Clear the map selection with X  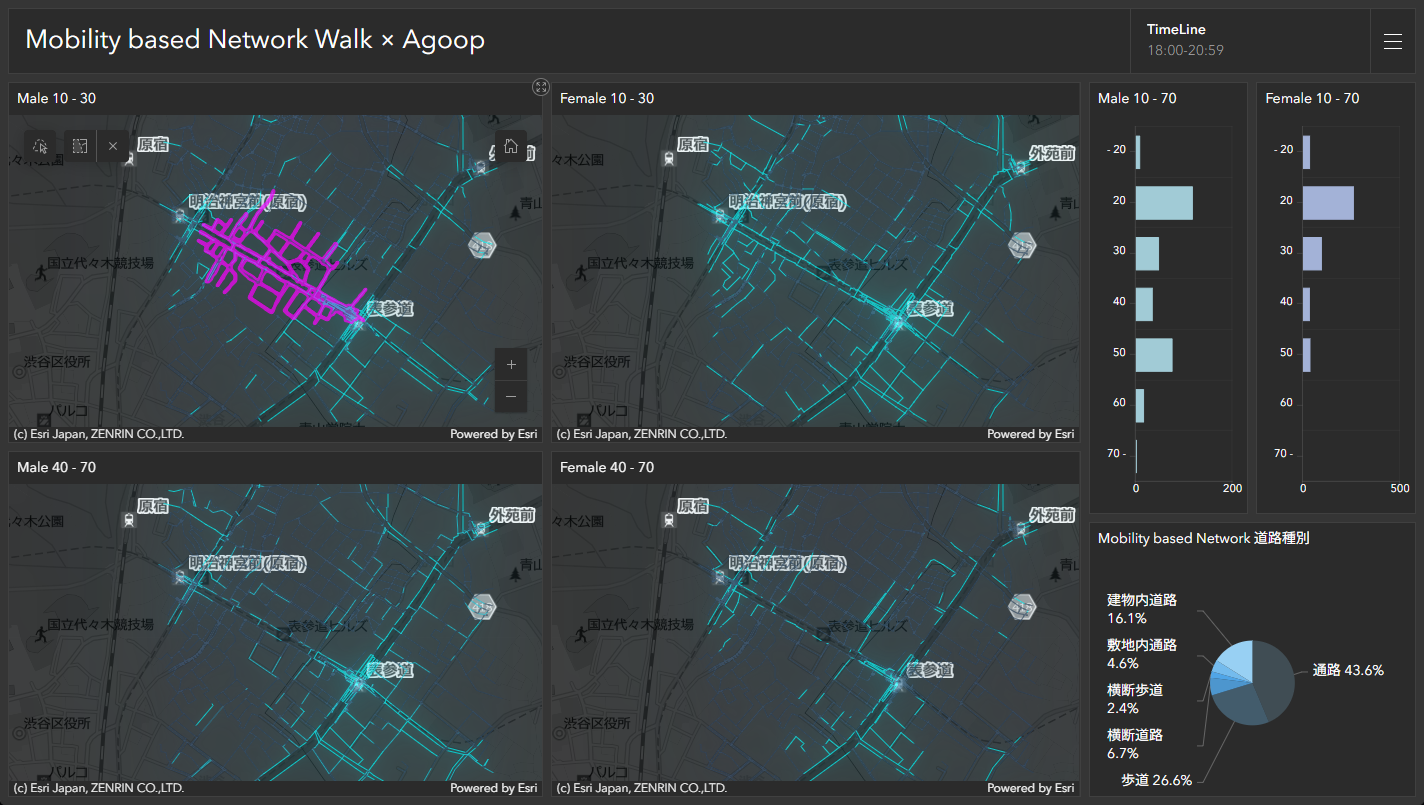click(113, 146)
